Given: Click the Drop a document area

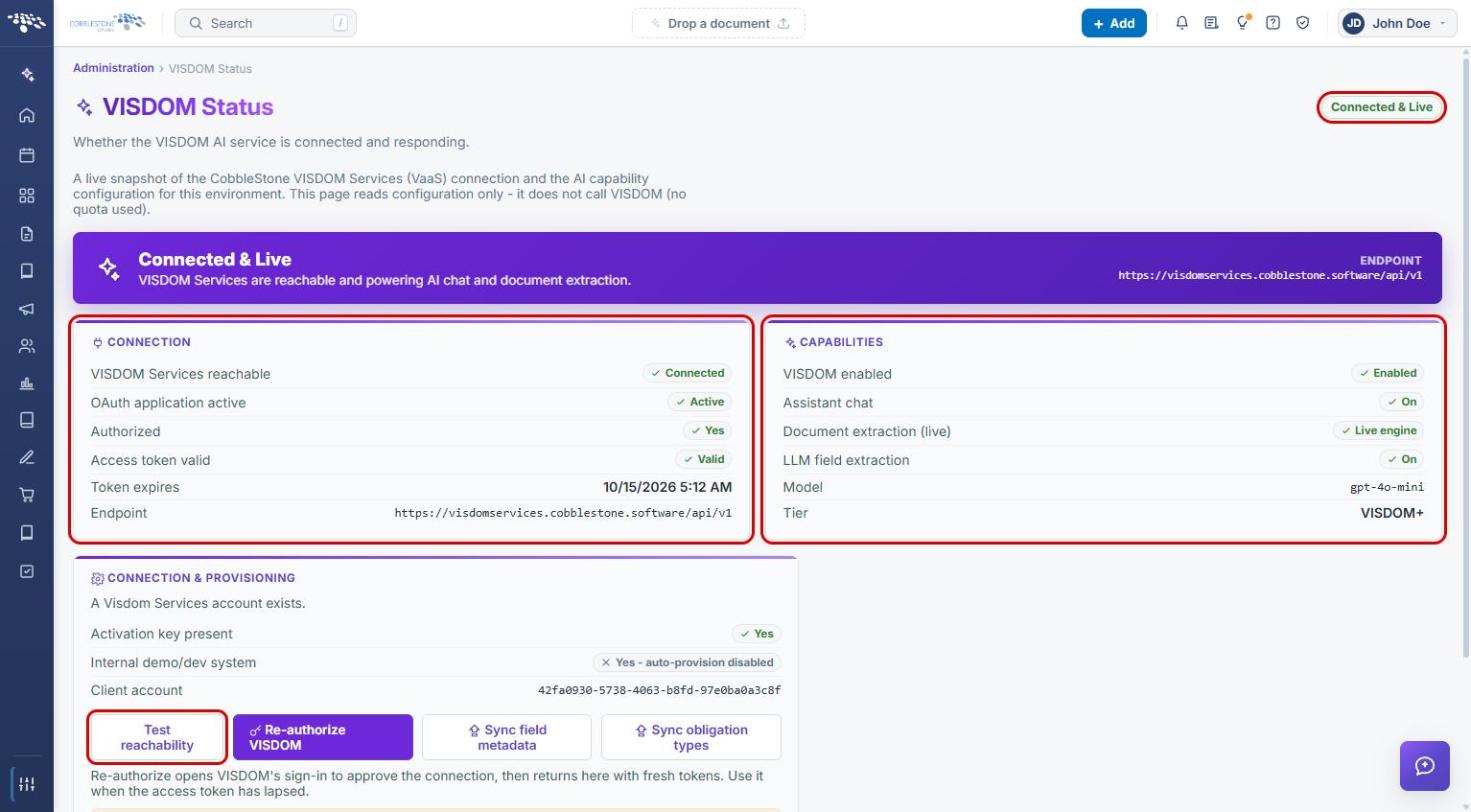Looking at the screenshot, I should coord(719,23).
